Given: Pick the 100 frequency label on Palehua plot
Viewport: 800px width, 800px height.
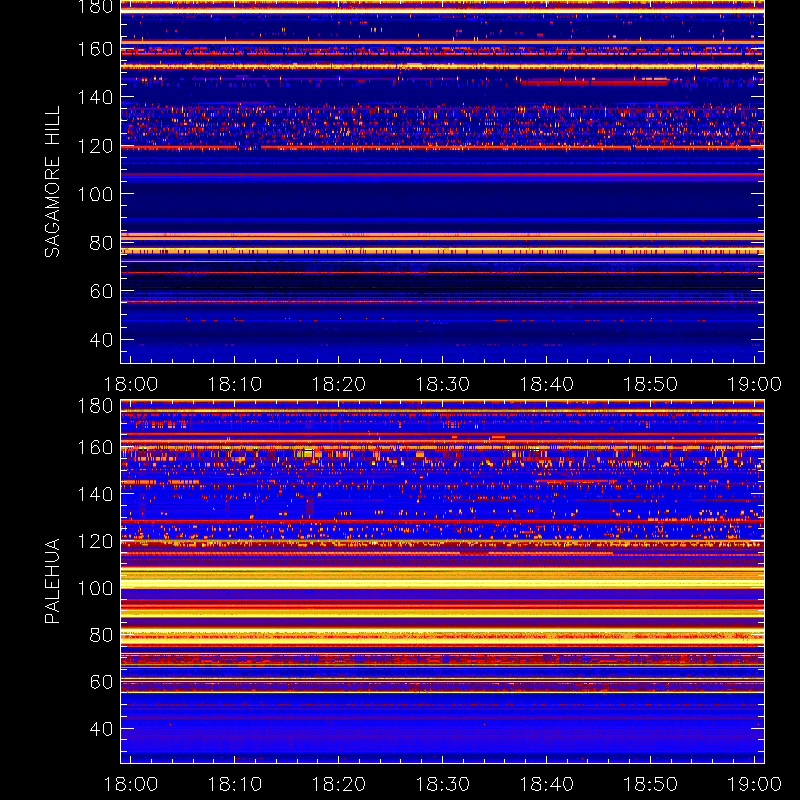Looking at the screenshot, I should coord(95,589).
